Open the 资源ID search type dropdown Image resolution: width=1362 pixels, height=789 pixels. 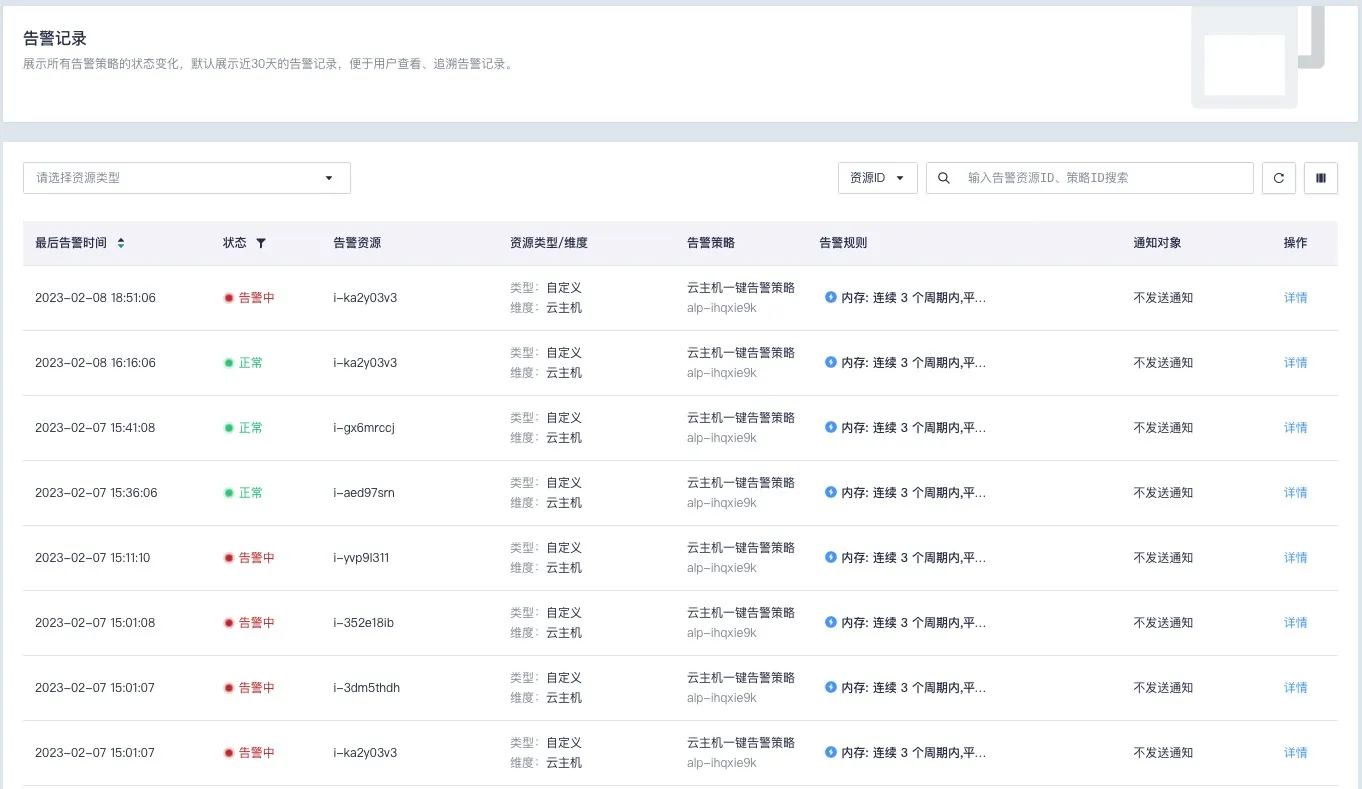pyautogui.click(x=877, y=178)
